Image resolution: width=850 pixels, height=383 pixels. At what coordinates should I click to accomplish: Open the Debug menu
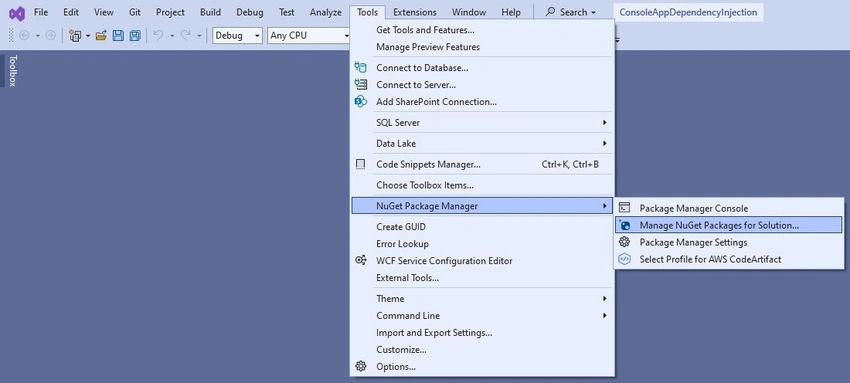point(249,12)
